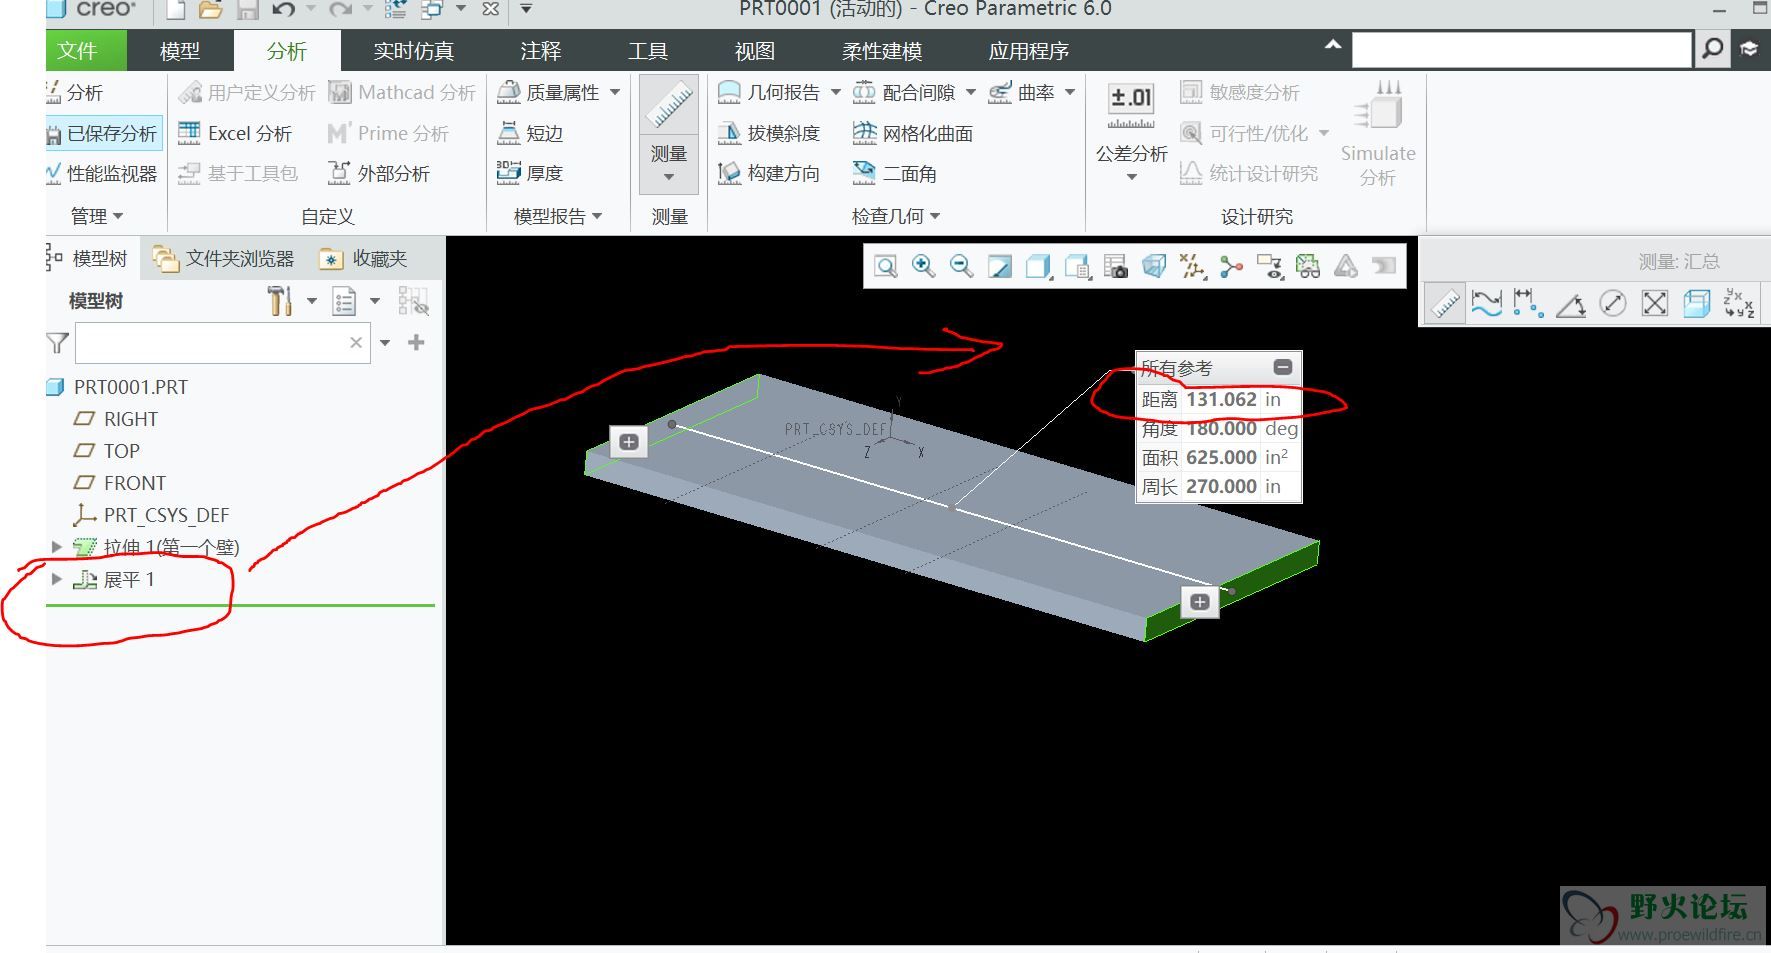This screenshot has width=1771, height=953.
Task: Select the measure Length wave icon
Action: (x=1486, y=304)
